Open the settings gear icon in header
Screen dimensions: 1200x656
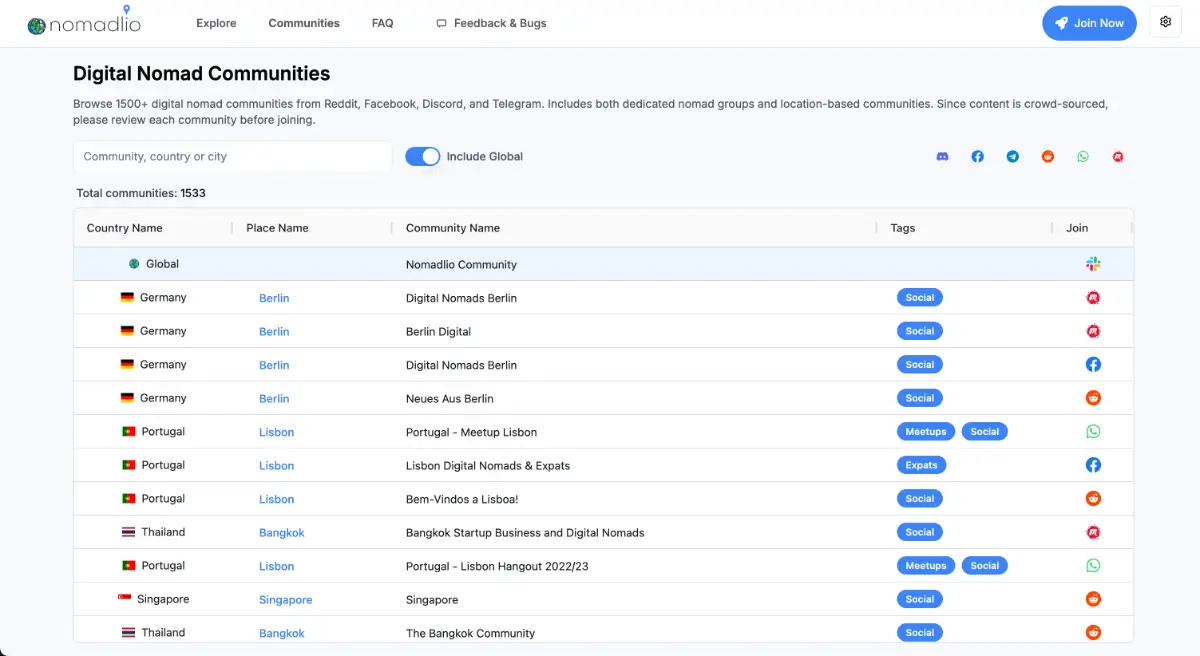(1165, 22)
